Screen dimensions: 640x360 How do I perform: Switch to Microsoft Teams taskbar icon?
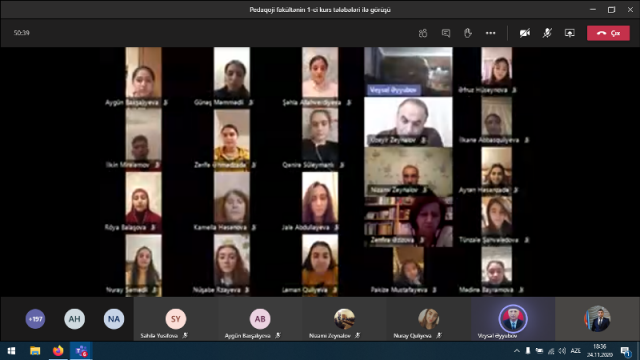click(81, 351)
